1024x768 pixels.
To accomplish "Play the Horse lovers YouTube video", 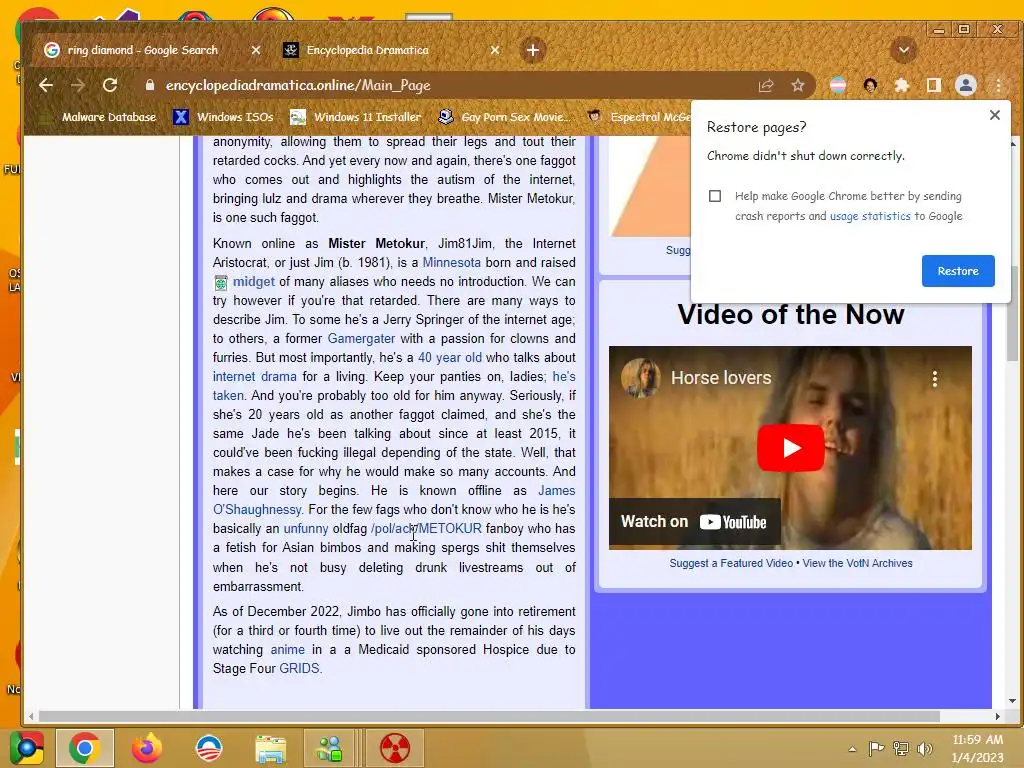I will pyautogui.click(x=790, y=448).
